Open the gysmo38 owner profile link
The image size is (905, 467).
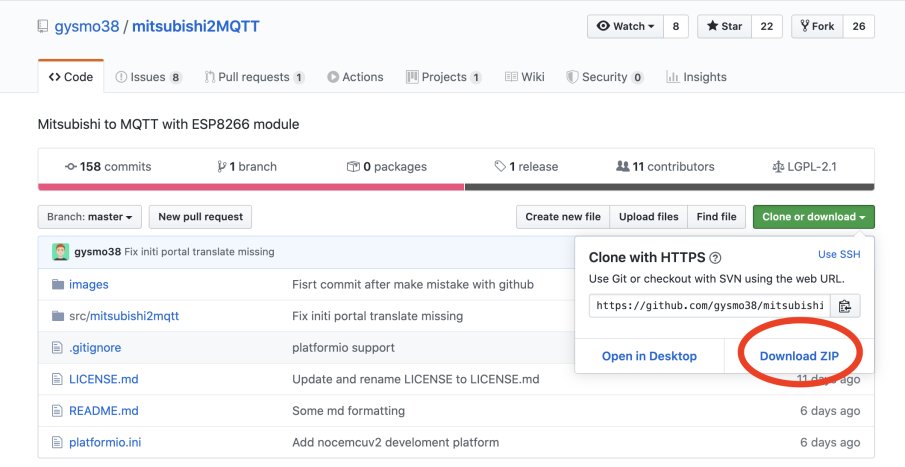[87, 27]
